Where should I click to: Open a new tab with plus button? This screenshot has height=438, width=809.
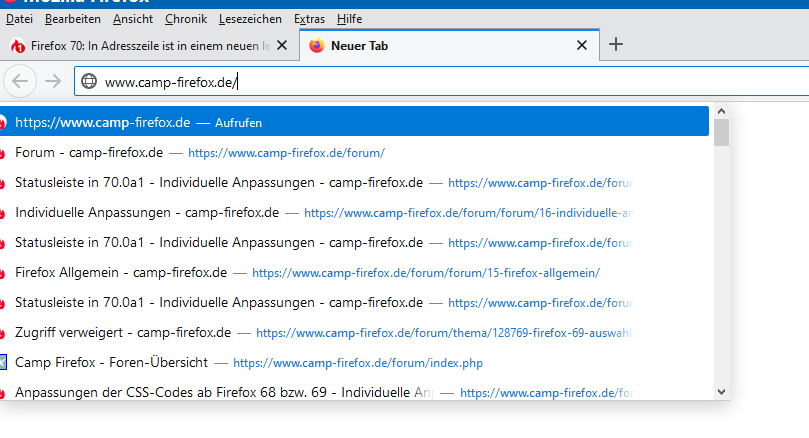point(616,44)
